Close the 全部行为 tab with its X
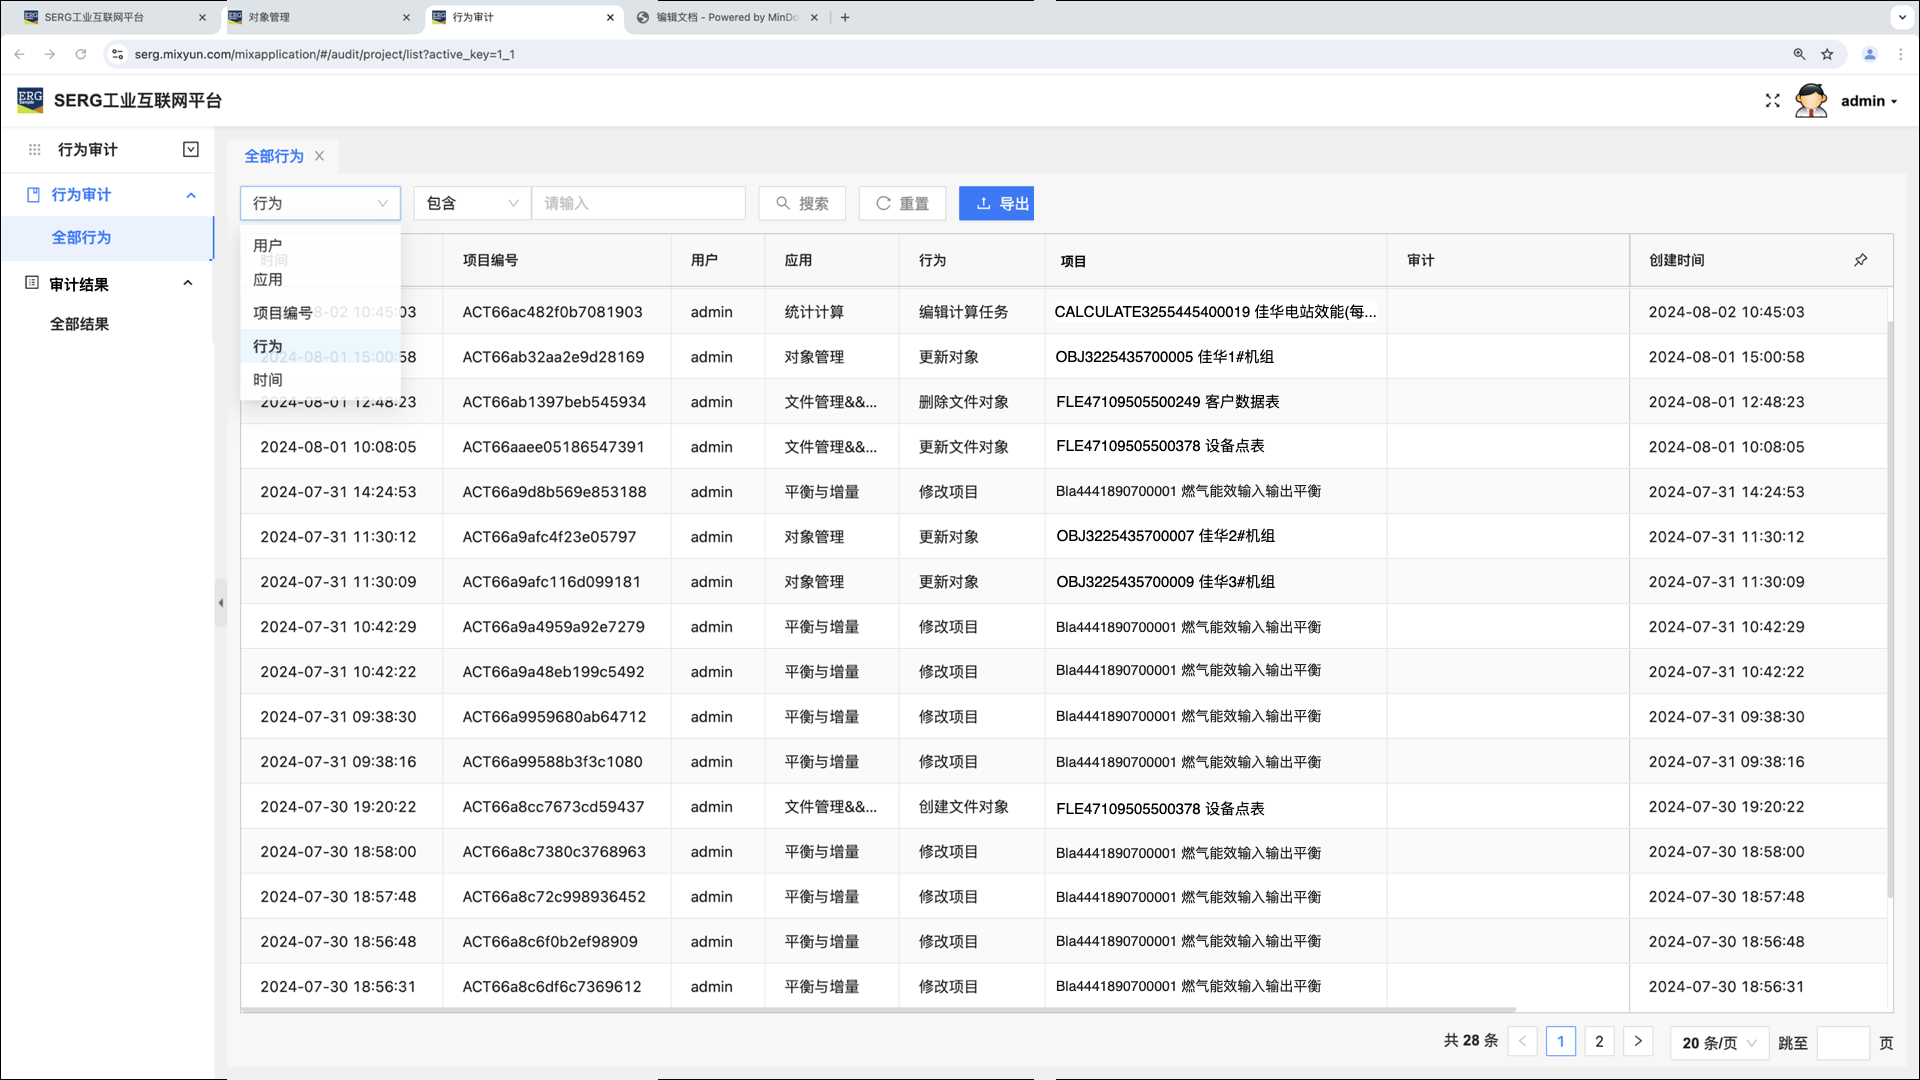The width and height of the screenshot is (1920, 1080). [x=319, y=156]
